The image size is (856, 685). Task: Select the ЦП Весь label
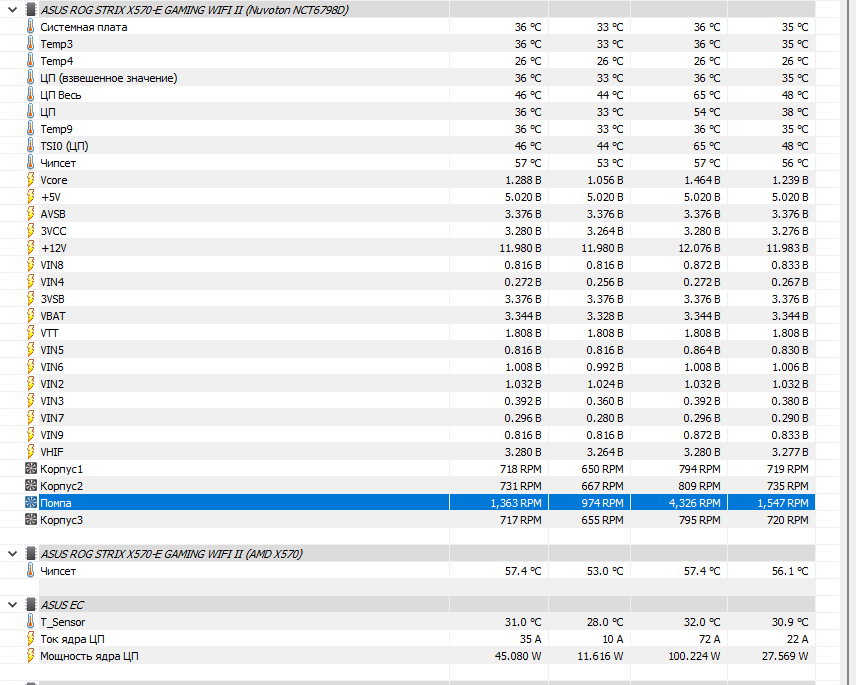coord(61,95)
